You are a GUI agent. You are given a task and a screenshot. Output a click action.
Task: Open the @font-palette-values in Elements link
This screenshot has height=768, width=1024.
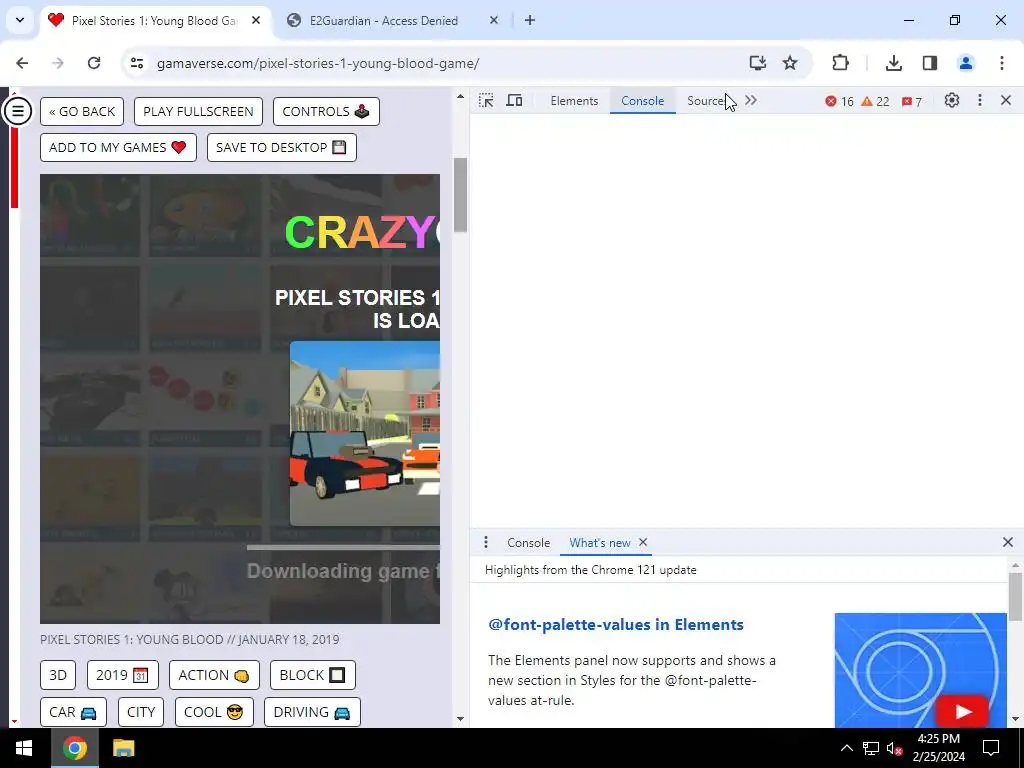[x=616, y=624]
